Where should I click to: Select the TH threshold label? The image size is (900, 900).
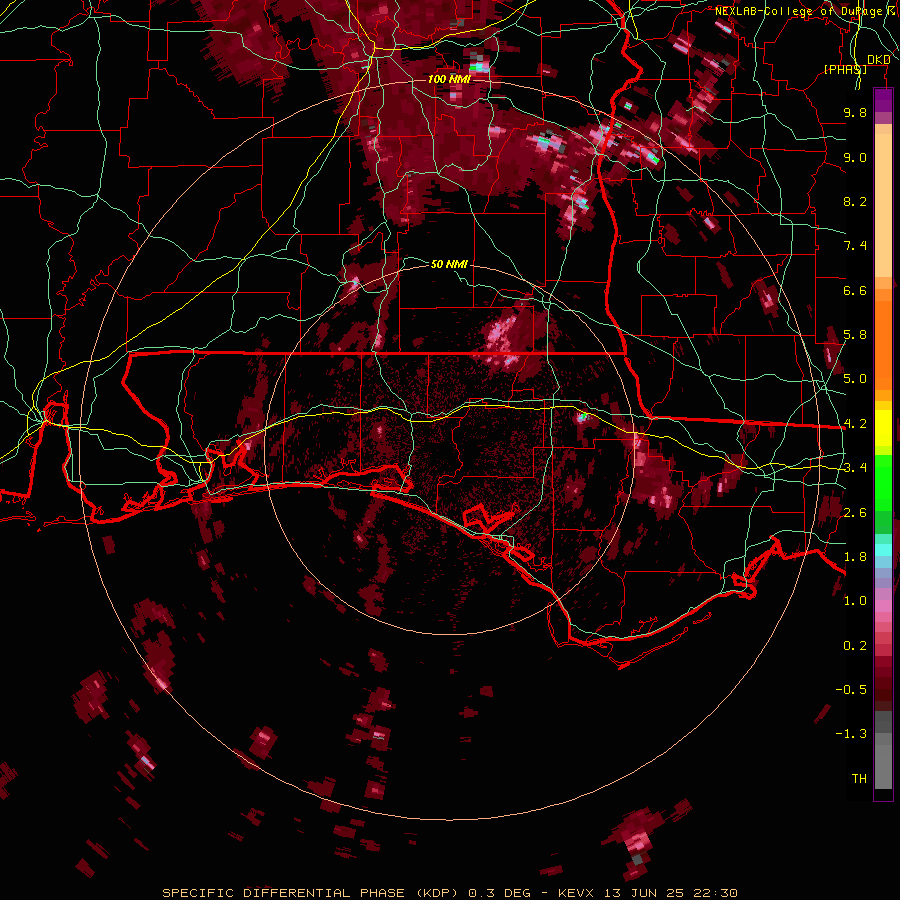click(x=859, y=779)
